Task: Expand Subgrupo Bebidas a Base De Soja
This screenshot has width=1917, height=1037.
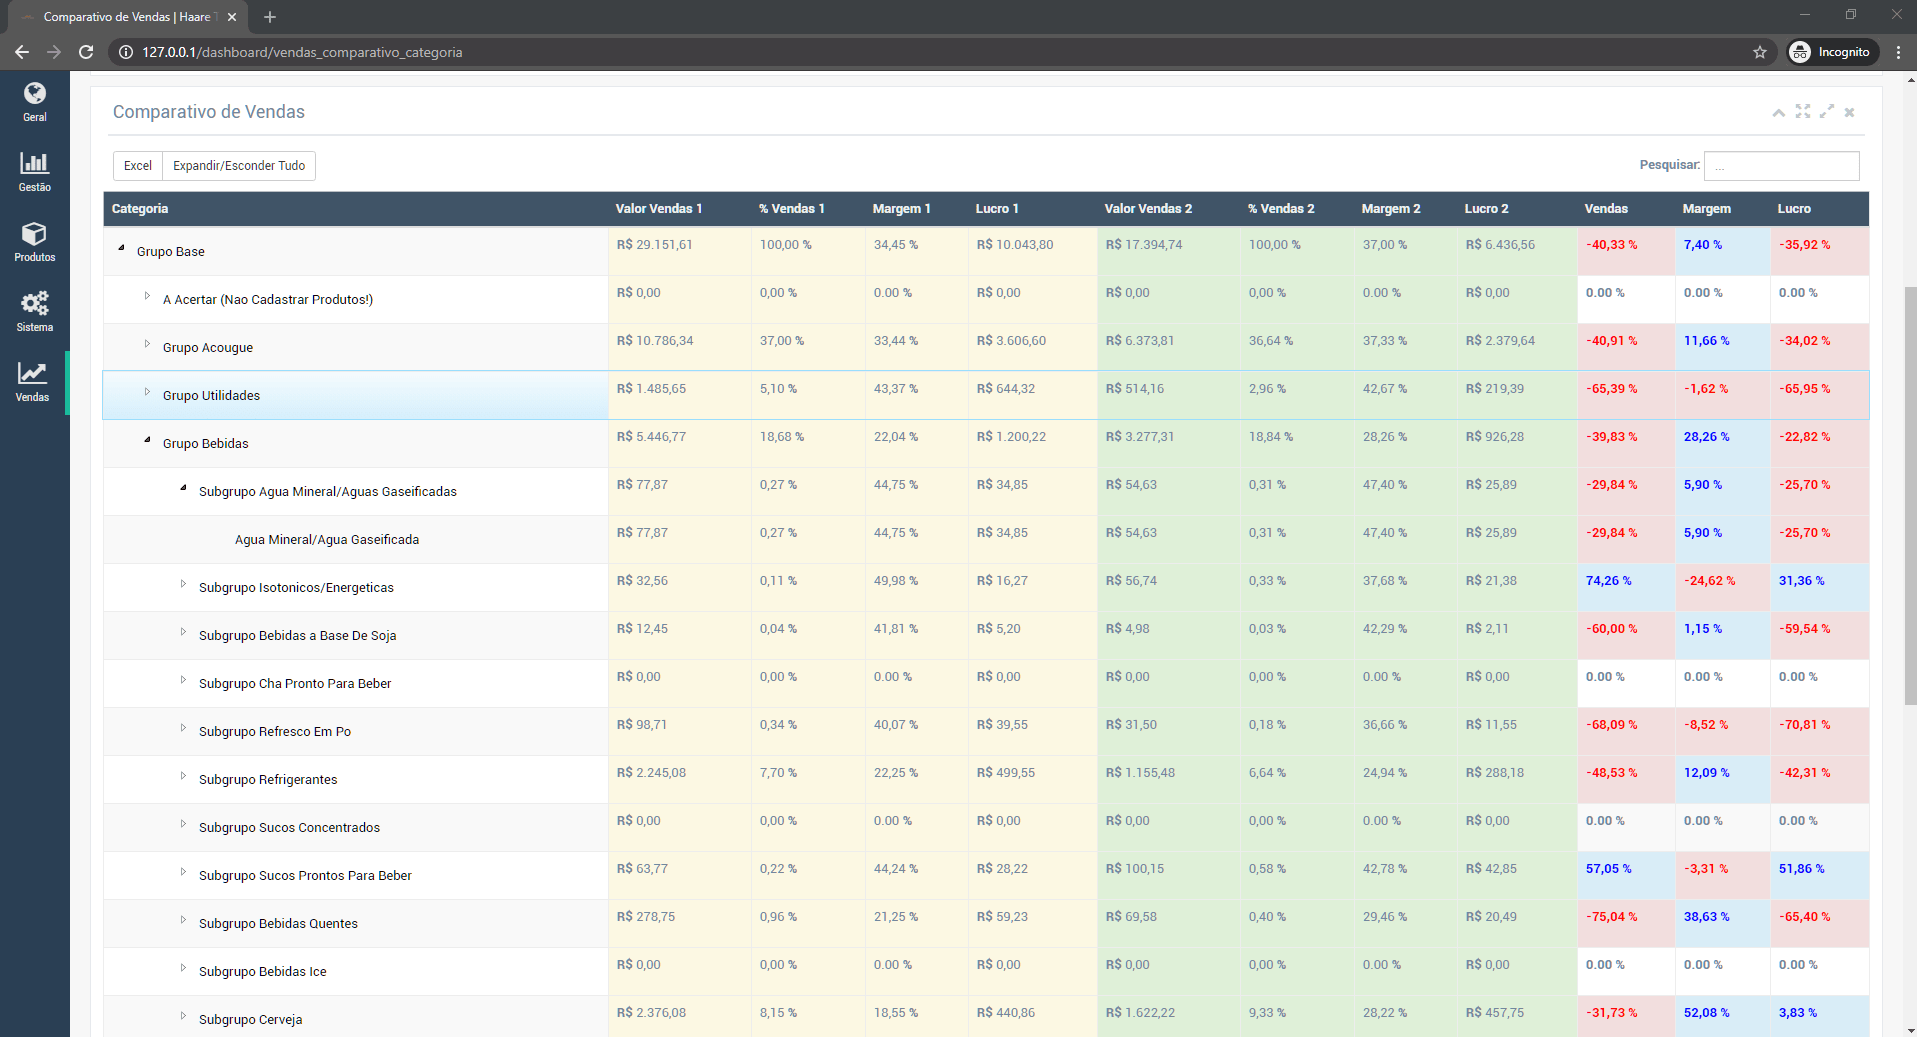Action: [183, 631]
